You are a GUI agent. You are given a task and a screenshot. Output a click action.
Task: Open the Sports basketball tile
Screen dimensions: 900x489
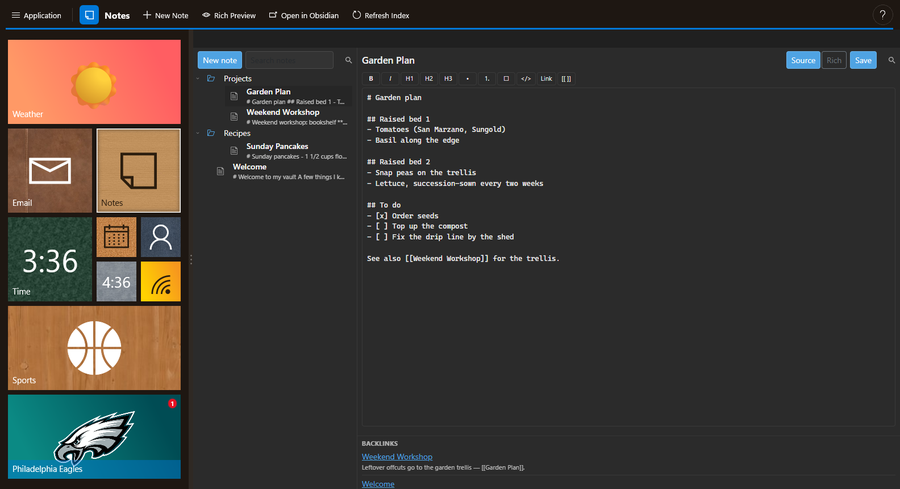tap(94, 348)
